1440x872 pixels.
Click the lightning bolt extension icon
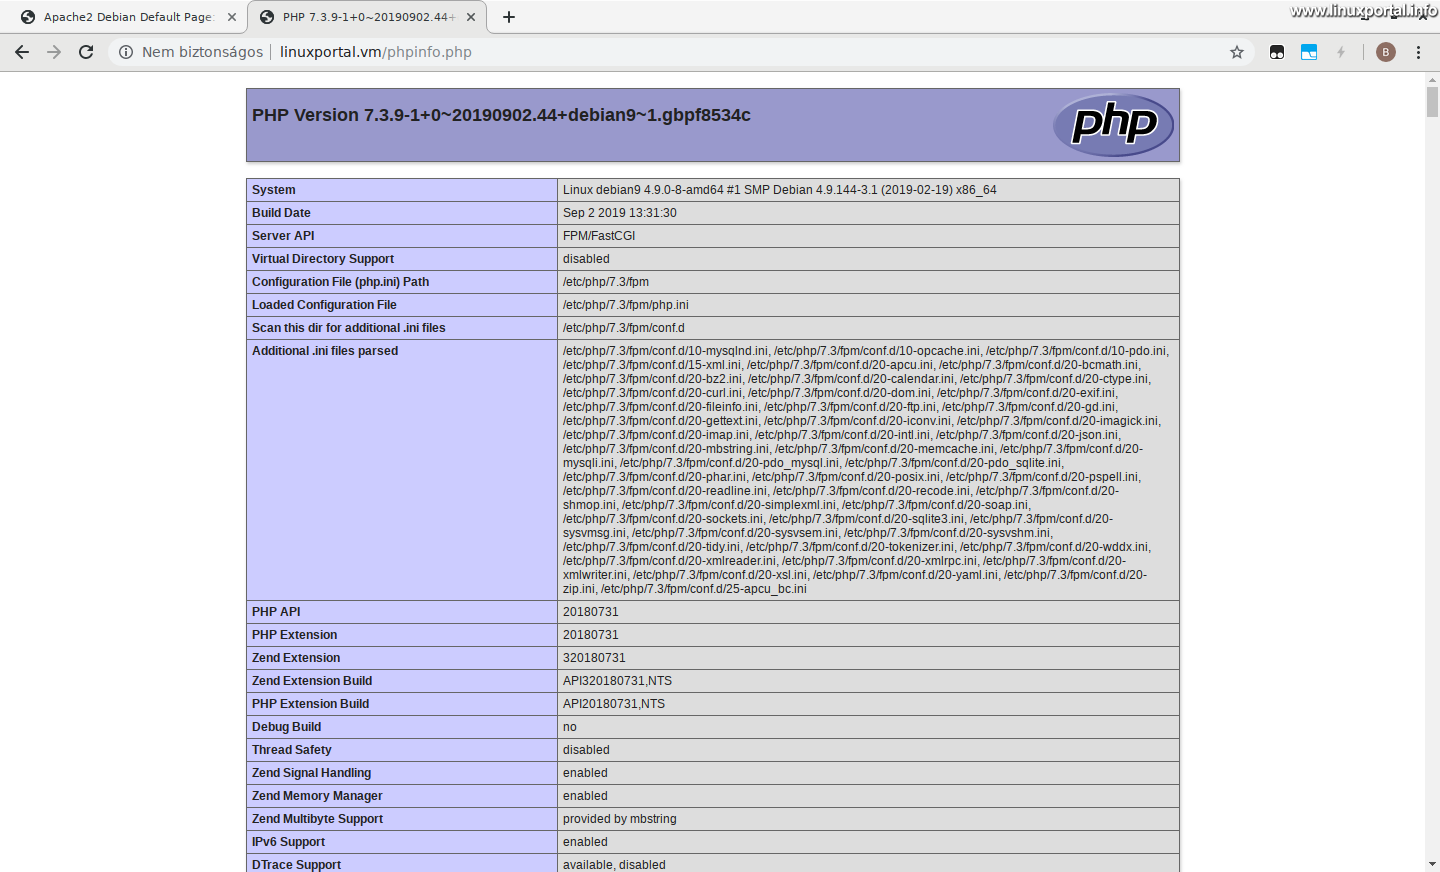coord(1341,51)
